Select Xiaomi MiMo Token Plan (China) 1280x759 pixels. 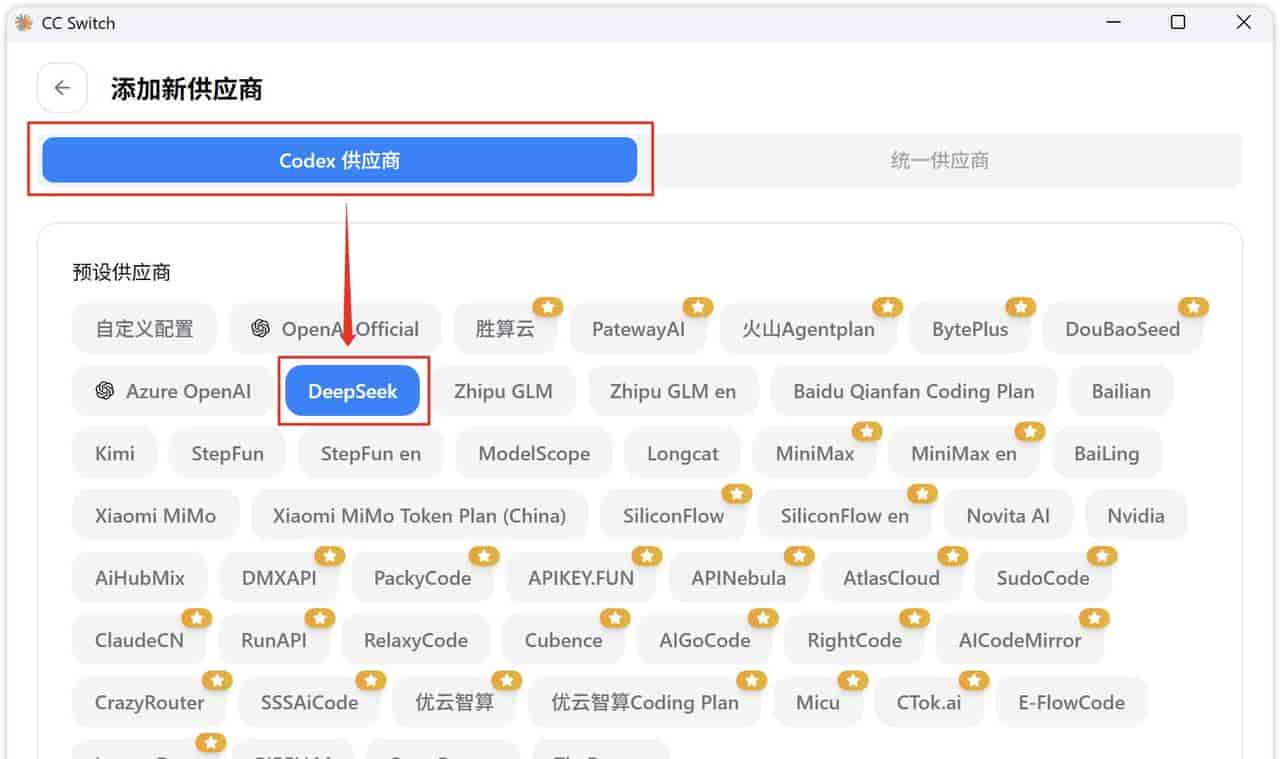[420, 516]
